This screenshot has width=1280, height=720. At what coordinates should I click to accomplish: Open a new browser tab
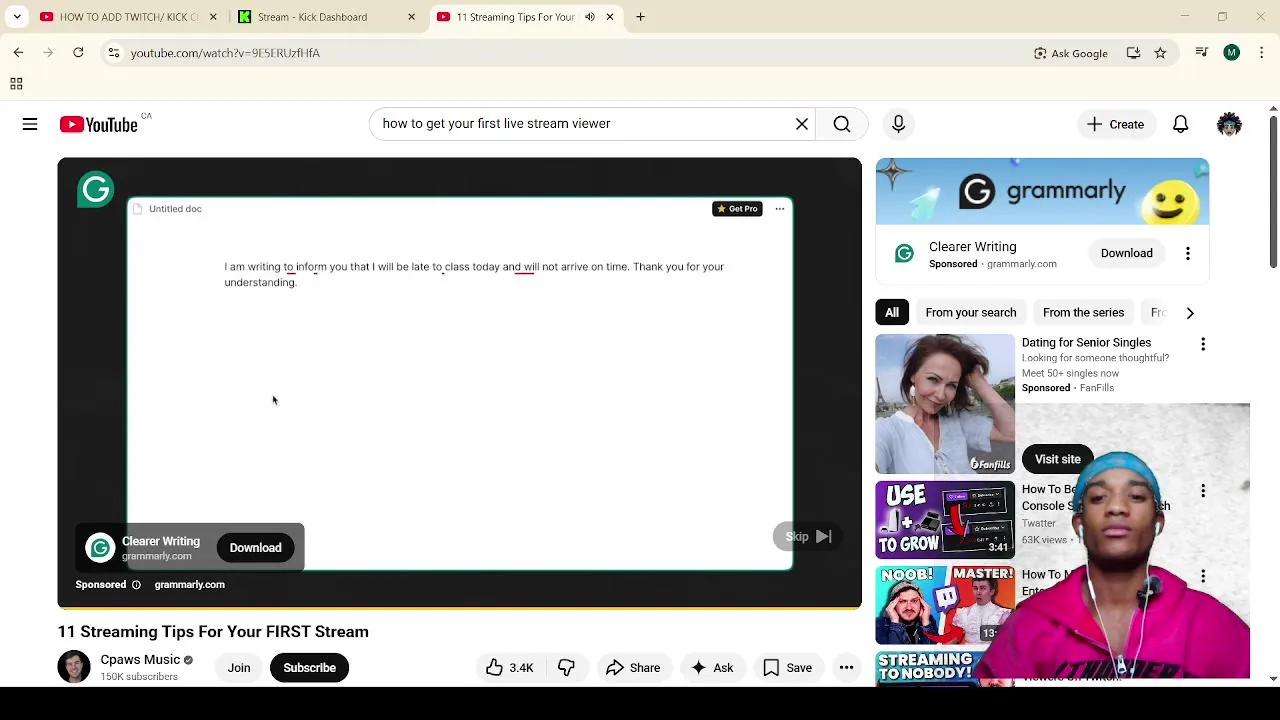(x=640, y=17)
